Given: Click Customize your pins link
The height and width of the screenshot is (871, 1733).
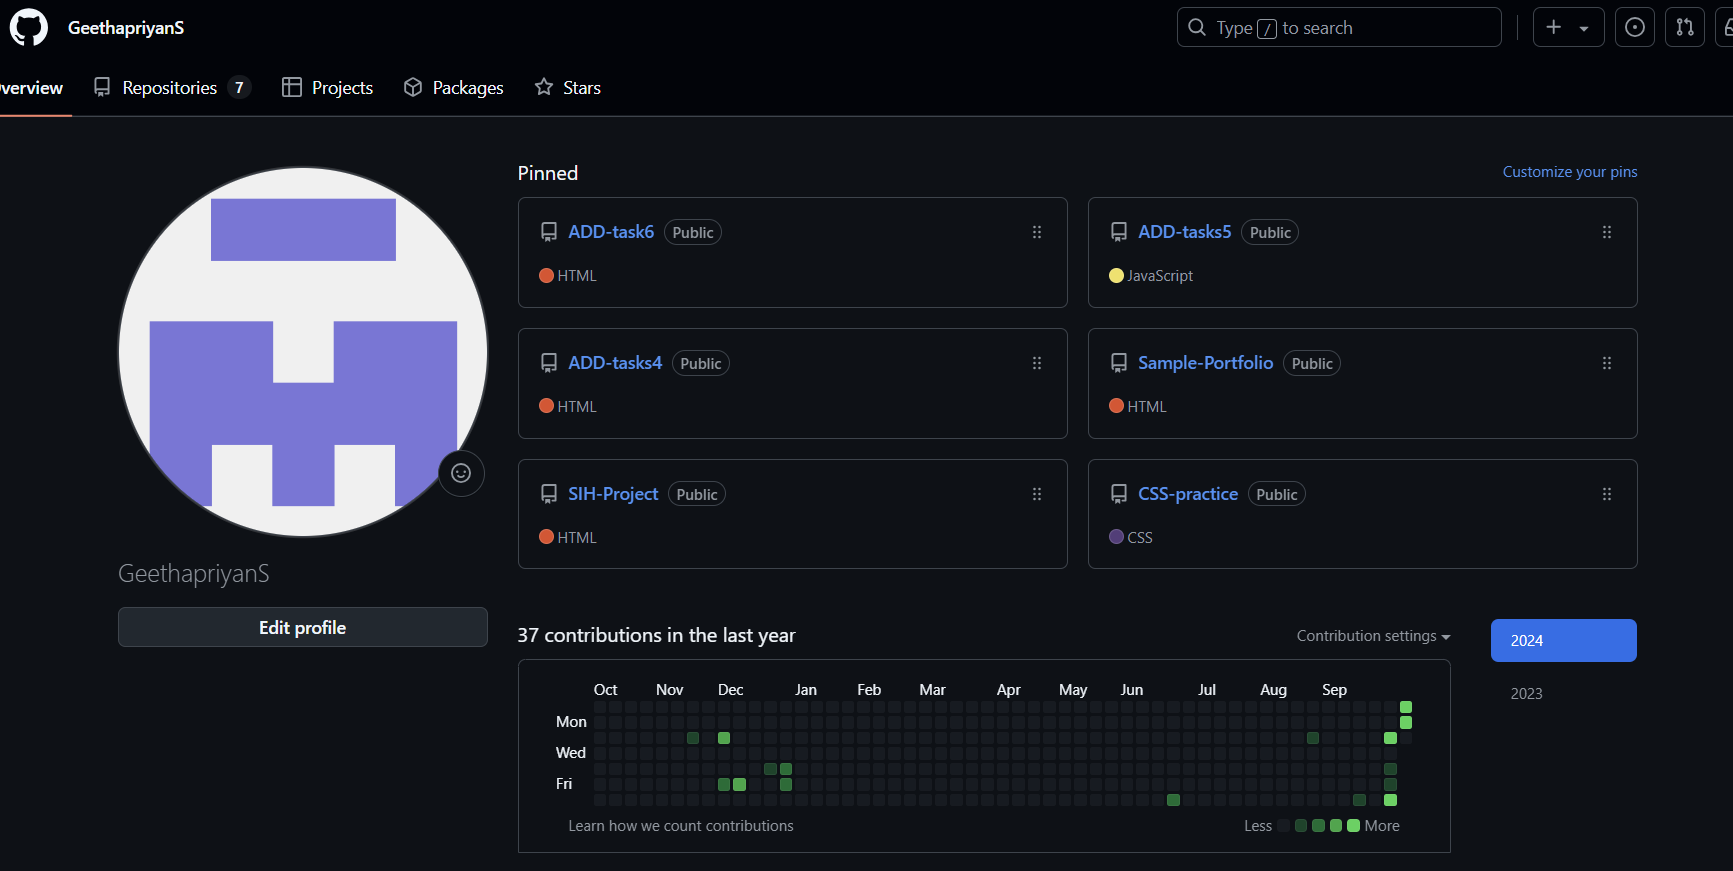Looking at the screenshot, I should pos(1570,172).
